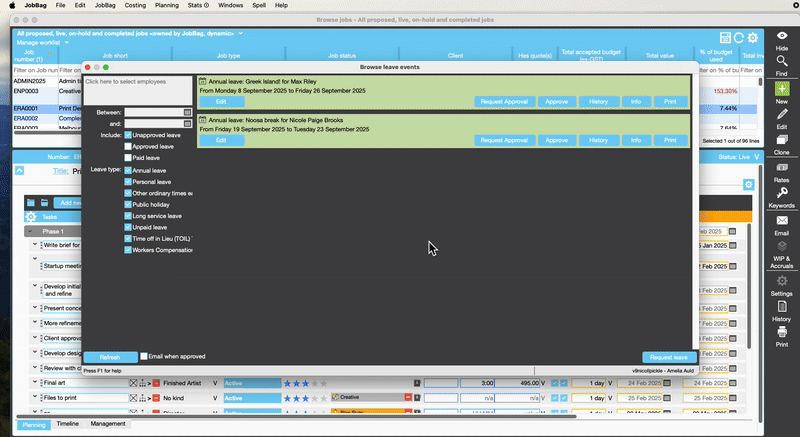Toggle Long service leave checkbox
The height and width of the screenshot is (437, 800).
128,216
